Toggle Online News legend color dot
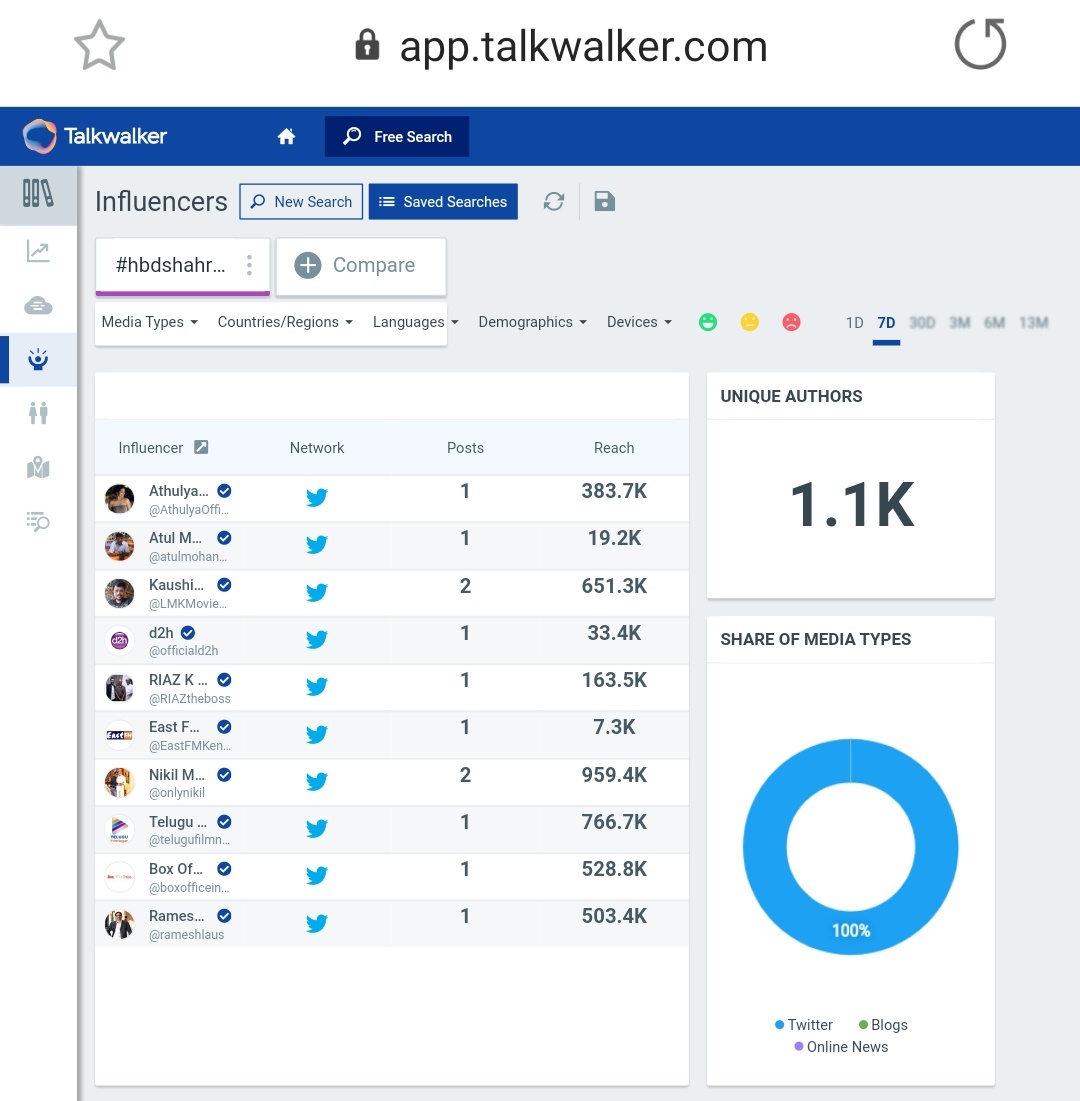Screen dimensions: 1080x1101 (x=798, y=1047)
